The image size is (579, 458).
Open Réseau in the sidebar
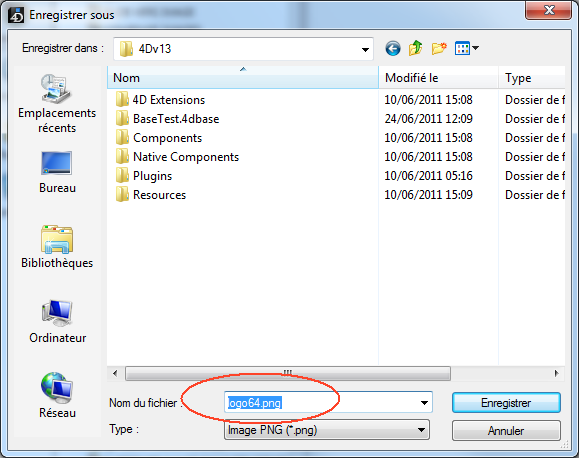click(x=57, y=396)
